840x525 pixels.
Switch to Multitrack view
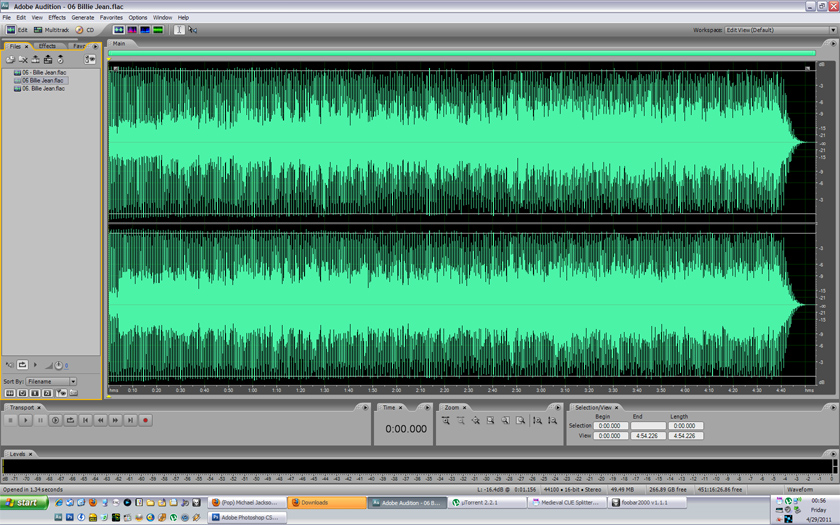pos(51,30)
